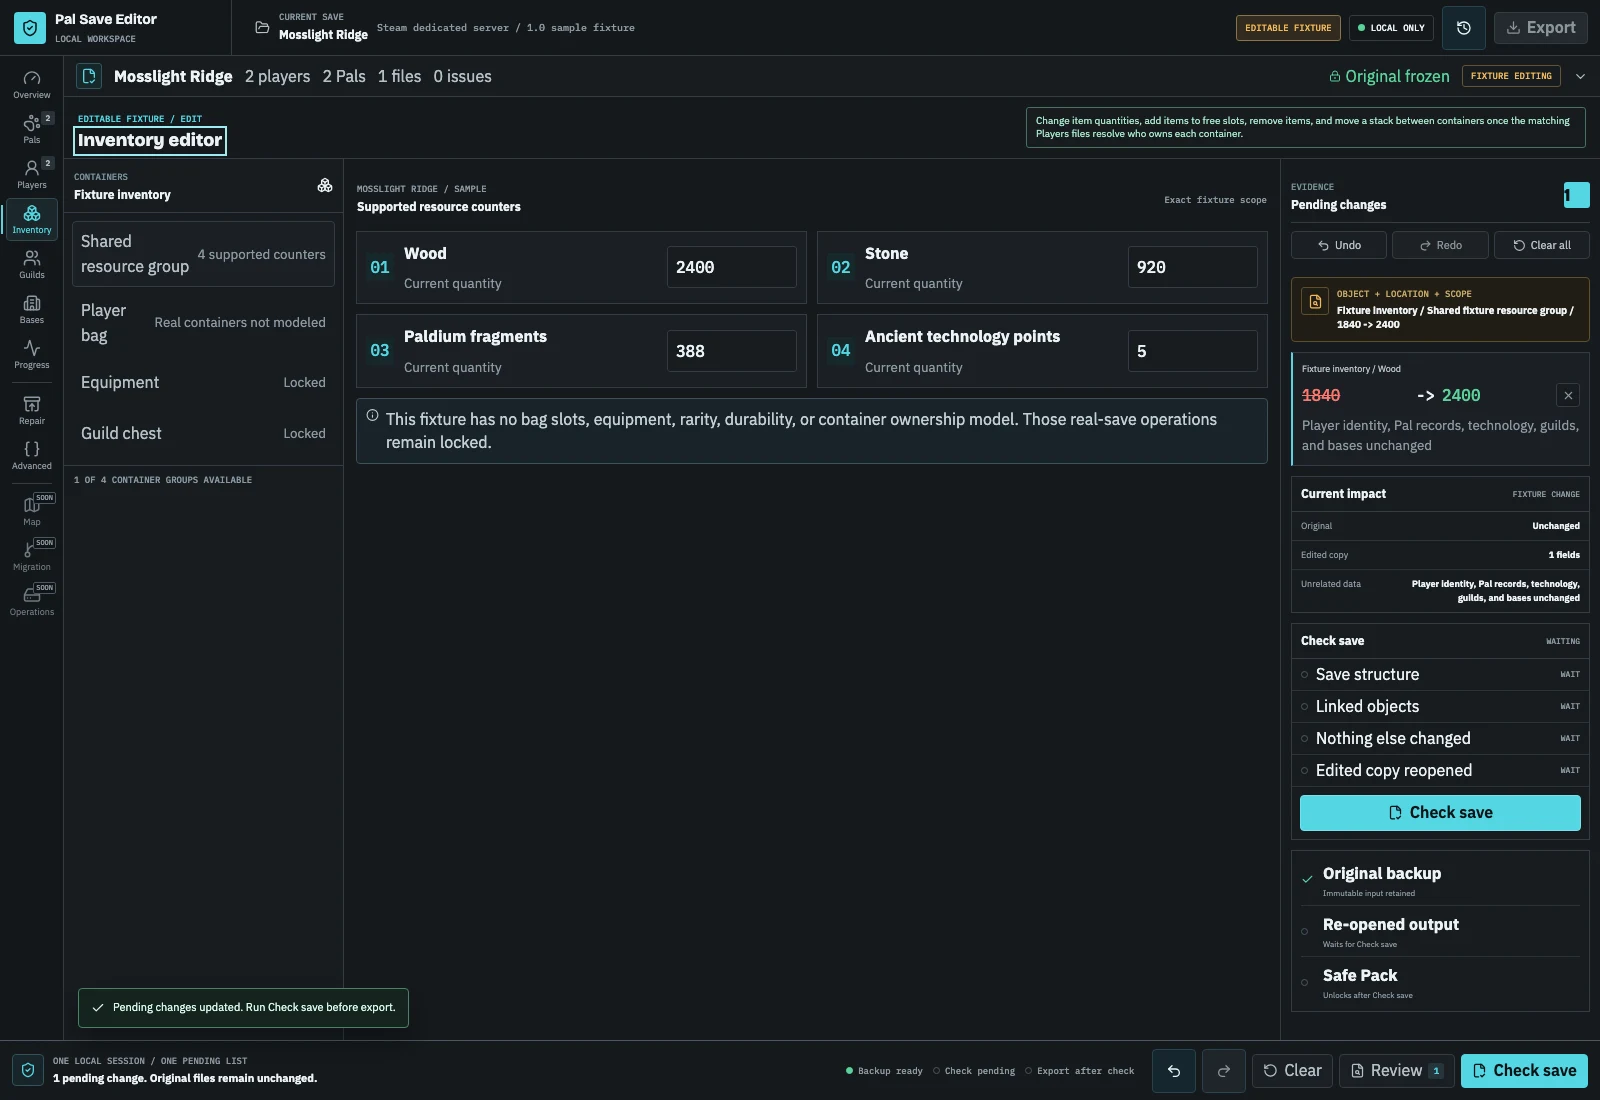This screenshot has height=1100, width=1600.
Task: Open the Repair sidebar section
Action: point(32,411)
